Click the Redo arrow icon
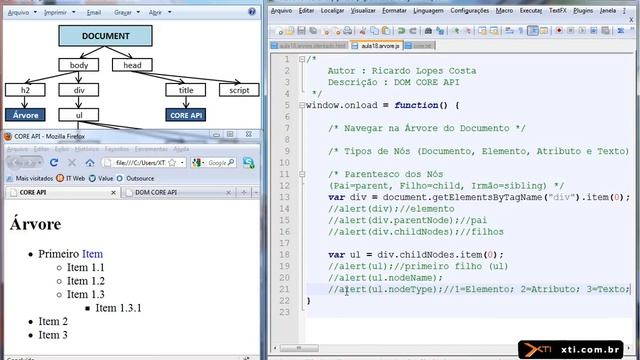The width and height of the screenshot is (640, 360). [413, 31]
